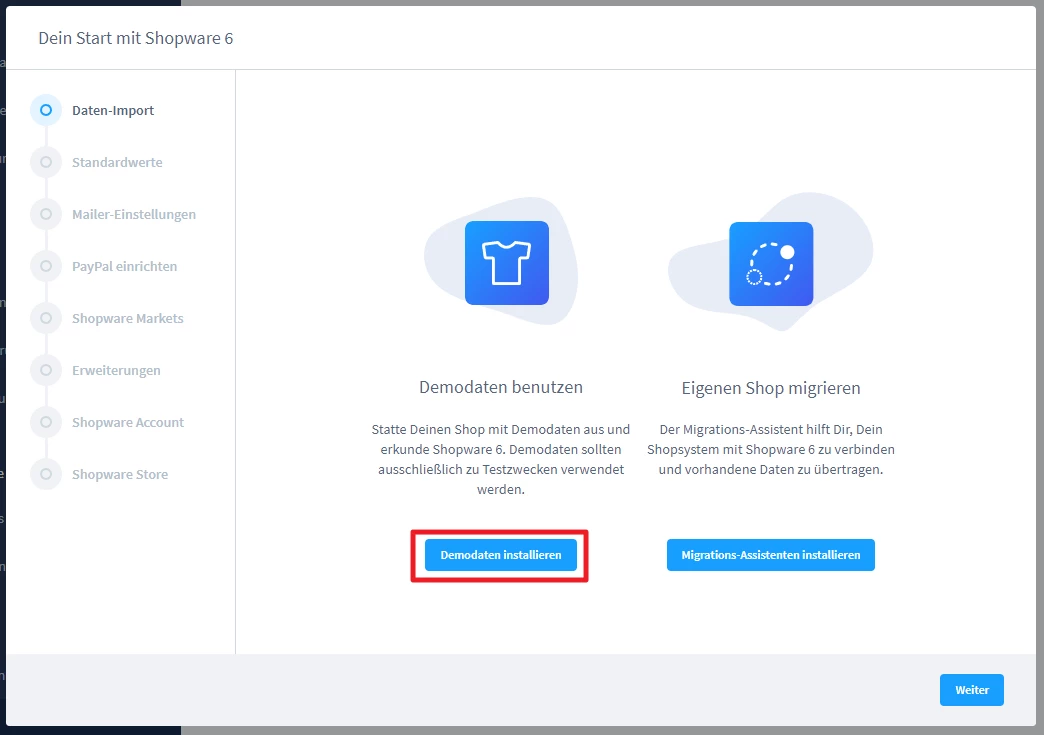Click the Shopware Markets step circle
The width and height of the screenshot is (1044, 735).
[x=46, y=318]
